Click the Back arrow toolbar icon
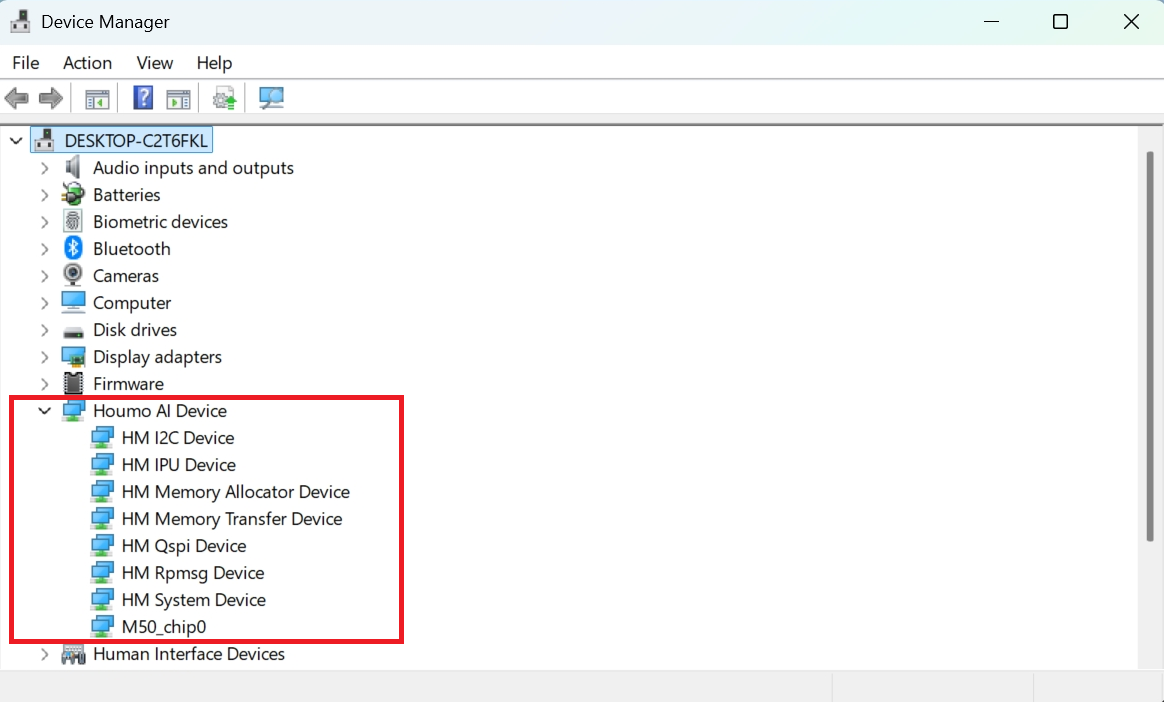Viewport: 1164px width, 702px height. click(16, 98)
